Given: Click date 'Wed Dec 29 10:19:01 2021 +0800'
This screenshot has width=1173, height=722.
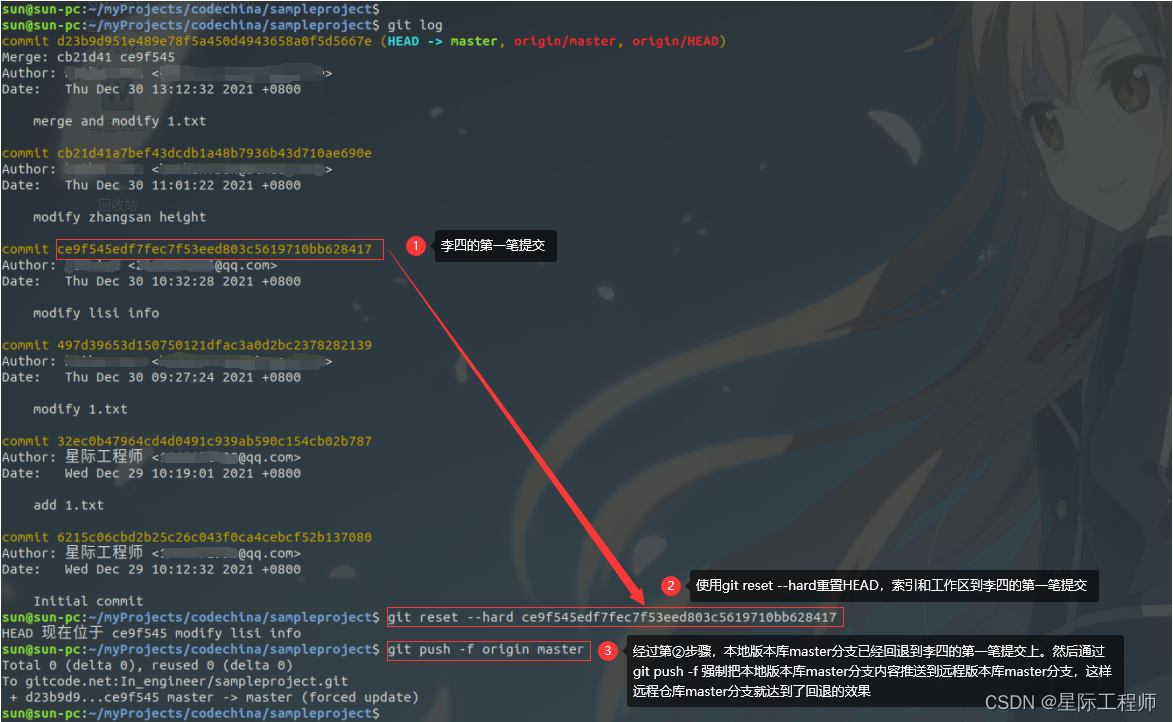Looking at the screenshot, I should (x=183, y=473).
